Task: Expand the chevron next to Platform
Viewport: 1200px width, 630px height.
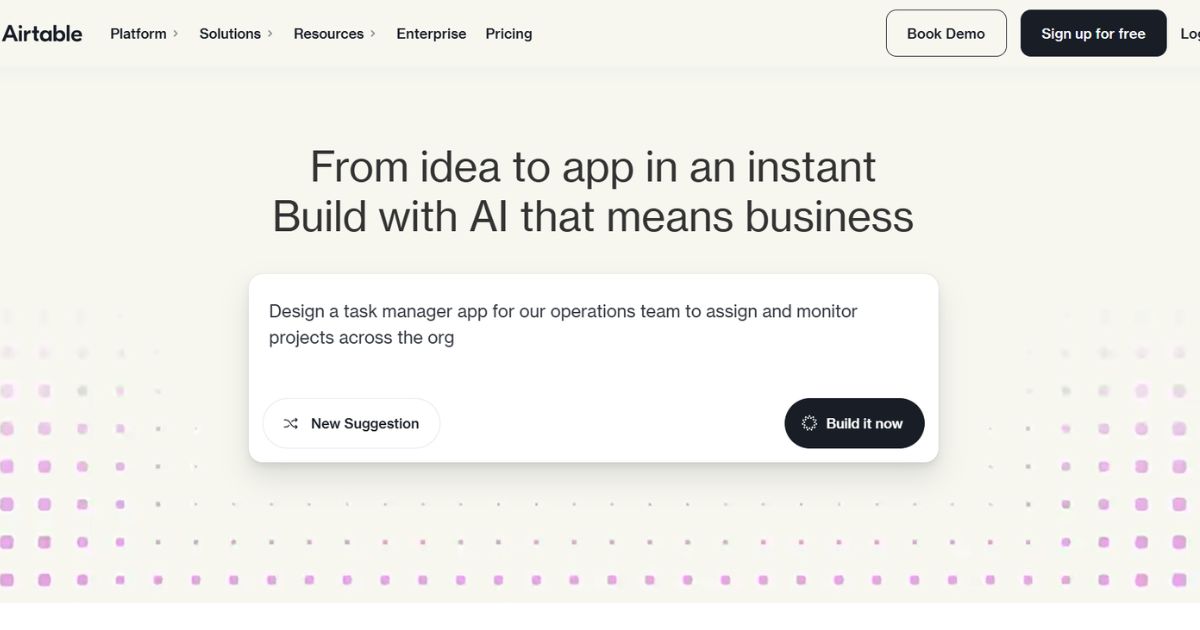Action: [176, 33]
